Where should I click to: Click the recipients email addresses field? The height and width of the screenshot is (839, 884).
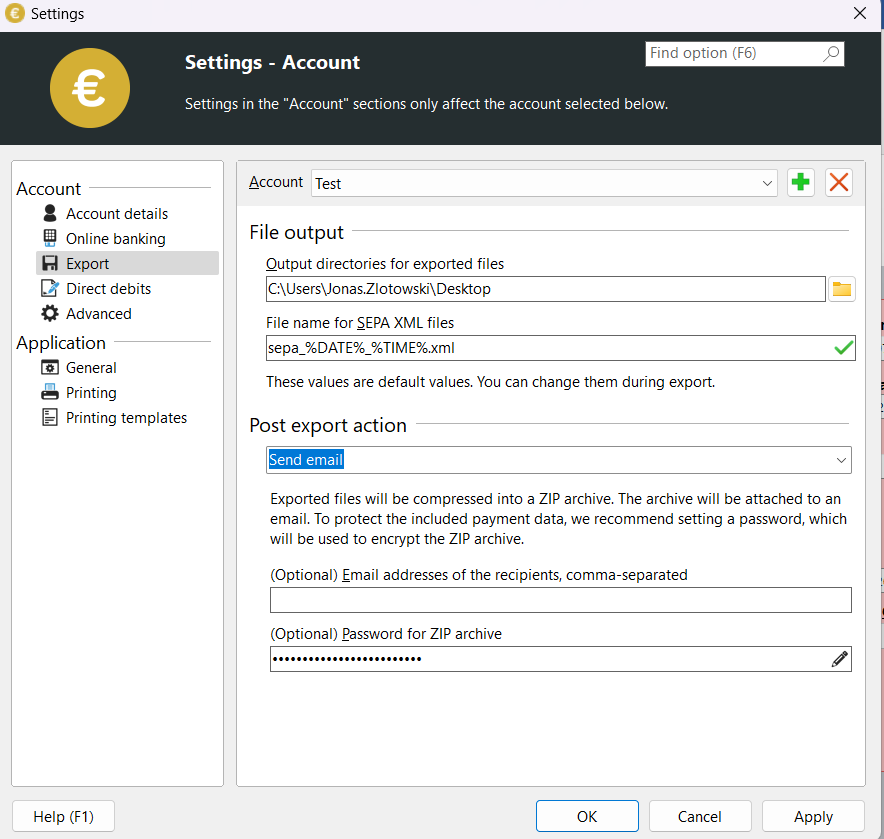(560, 600)
